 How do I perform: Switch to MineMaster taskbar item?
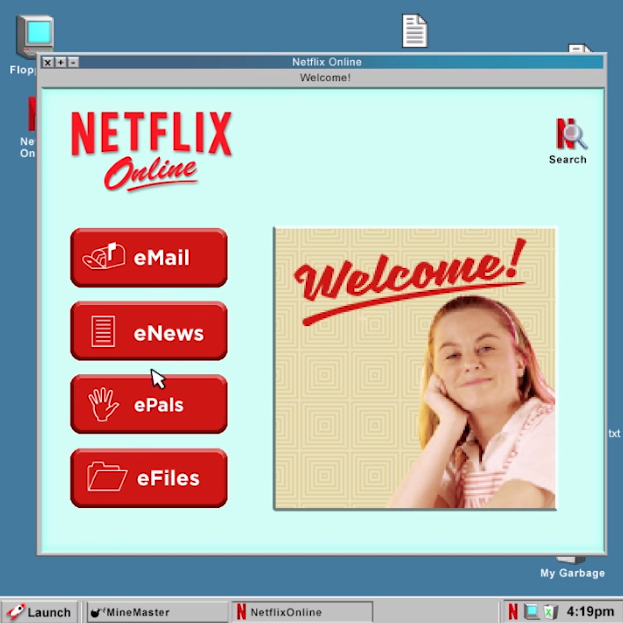(157, 612)
